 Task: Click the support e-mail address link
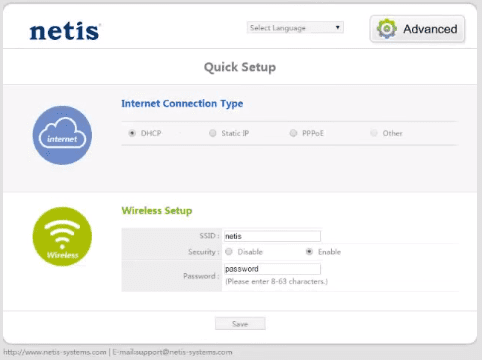click(x=172, y=352)
